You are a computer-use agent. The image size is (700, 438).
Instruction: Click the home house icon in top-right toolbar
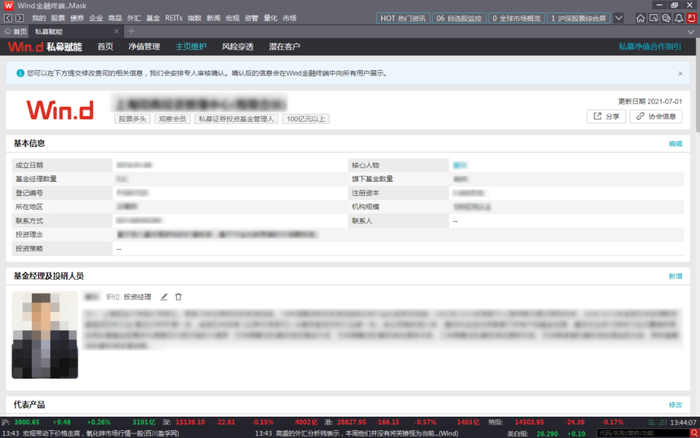pyautogui.click(x=640, y=18)
